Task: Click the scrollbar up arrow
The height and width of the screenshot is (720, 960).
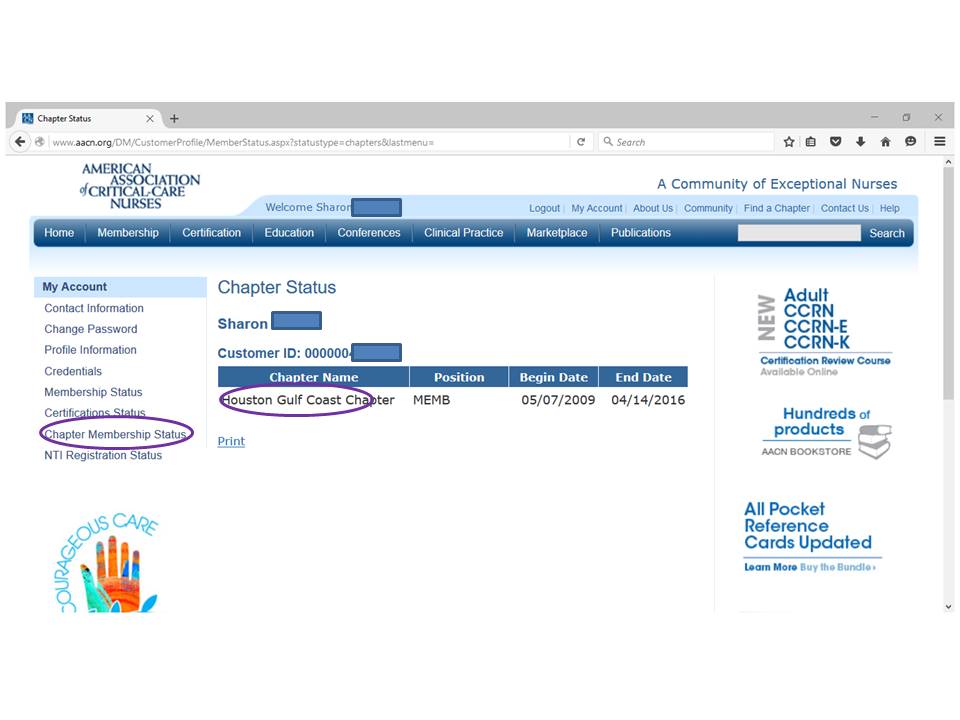Action: tap(948, 162)
